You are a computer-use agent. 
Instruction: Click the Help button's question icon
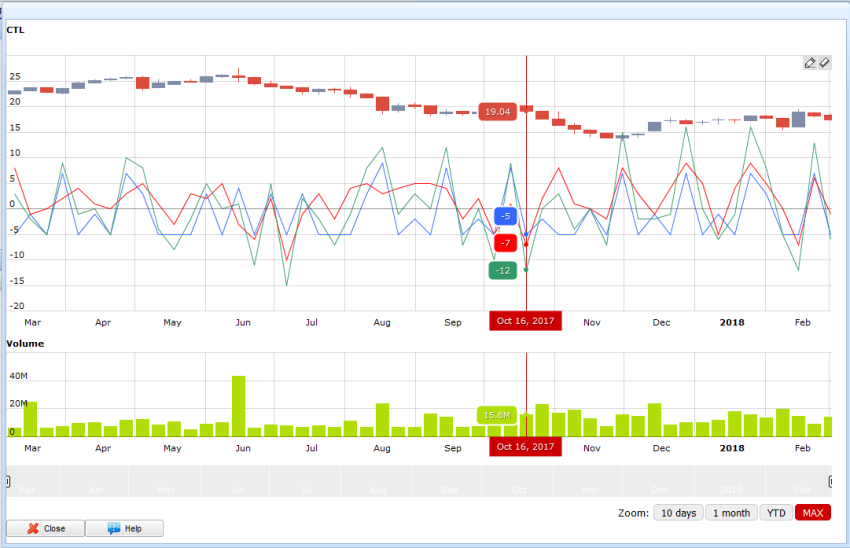[x=113, y=528]
